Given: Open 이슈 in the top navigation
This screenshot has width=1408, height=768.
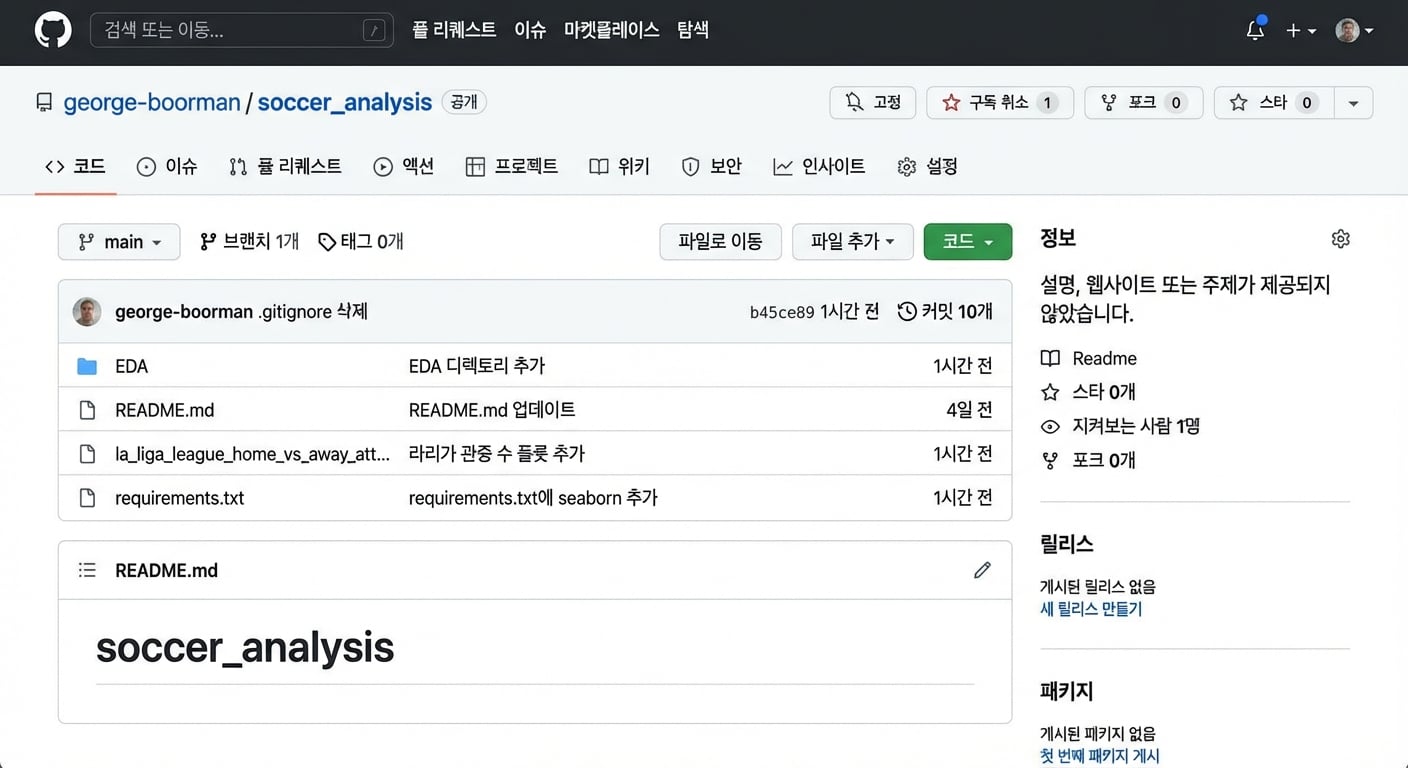Looking at the screenshot, I should 530,30.
